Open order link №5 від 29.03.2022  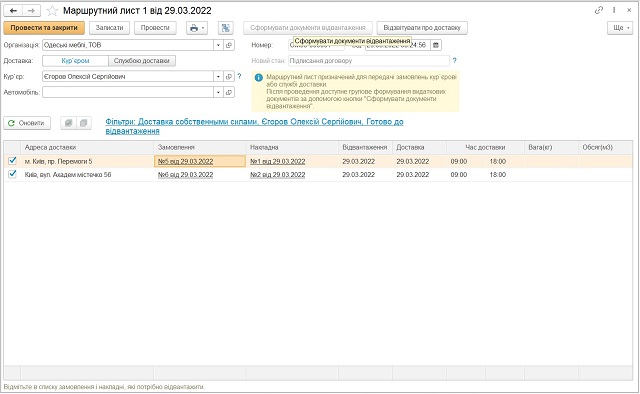coord(185,161)
